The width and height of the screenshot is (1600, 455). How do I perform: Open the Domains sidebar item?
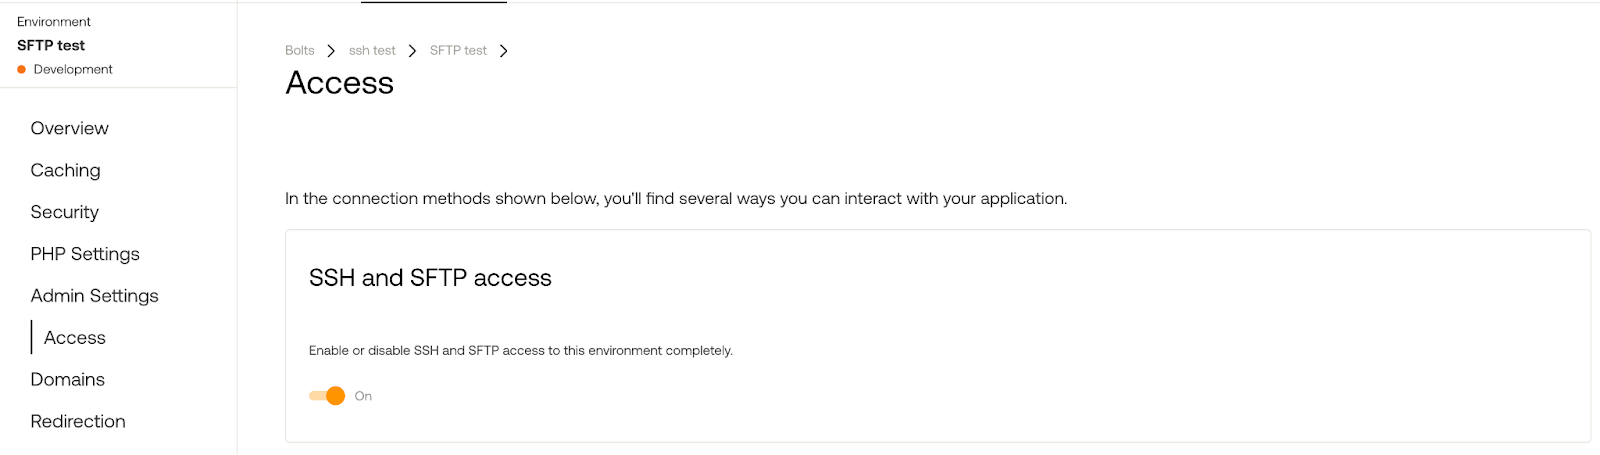pyautogui.click(x=67, y=380)
